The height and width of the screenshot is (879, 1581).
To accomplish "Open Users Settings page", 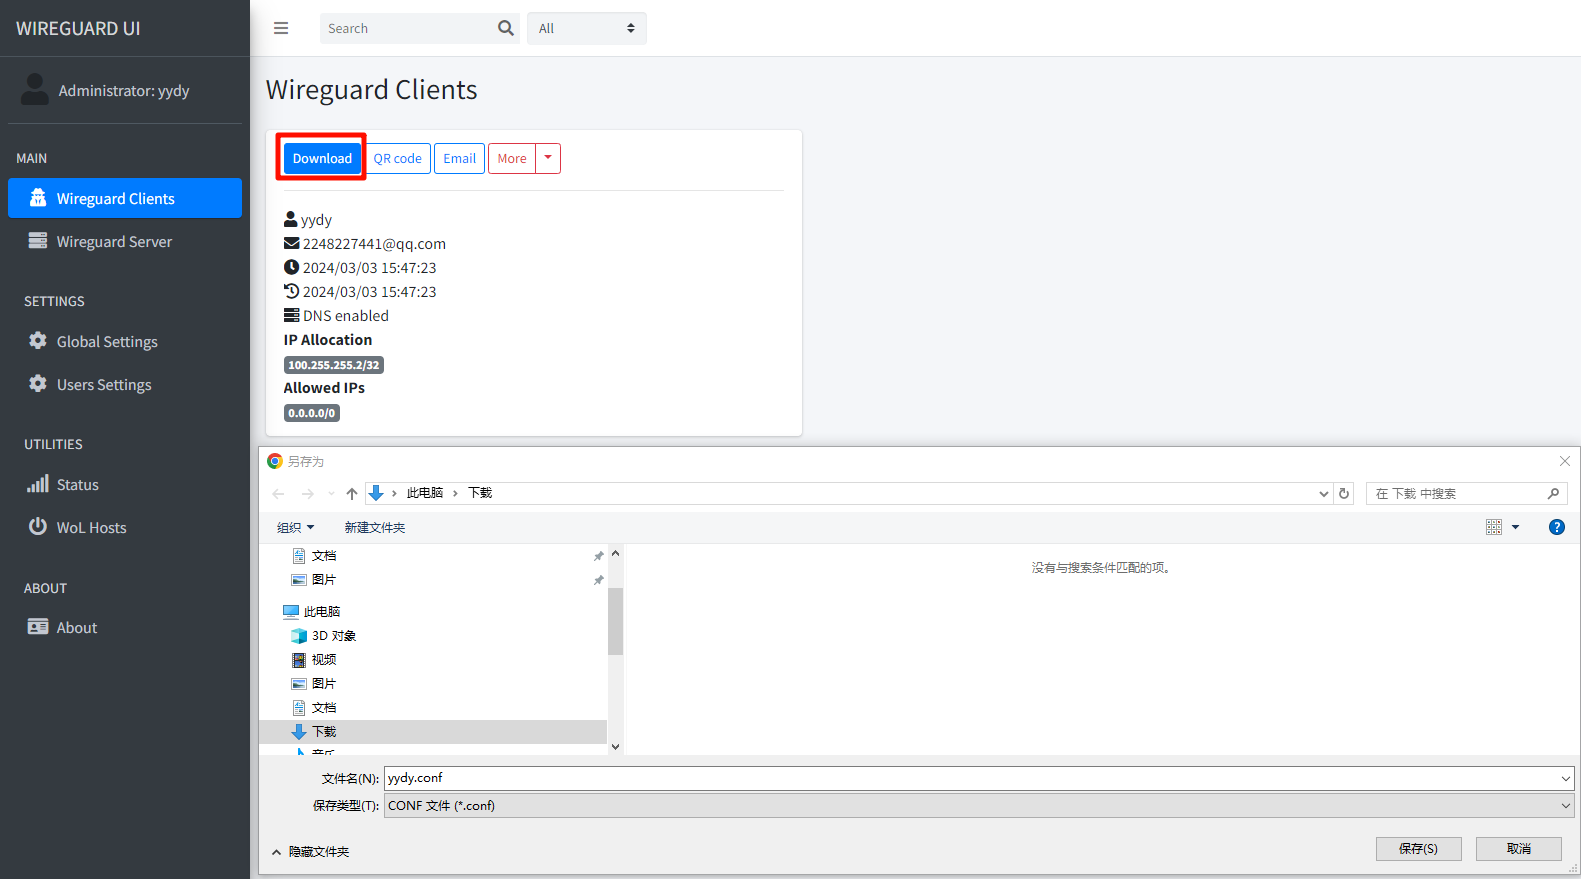I will [125, 384].
